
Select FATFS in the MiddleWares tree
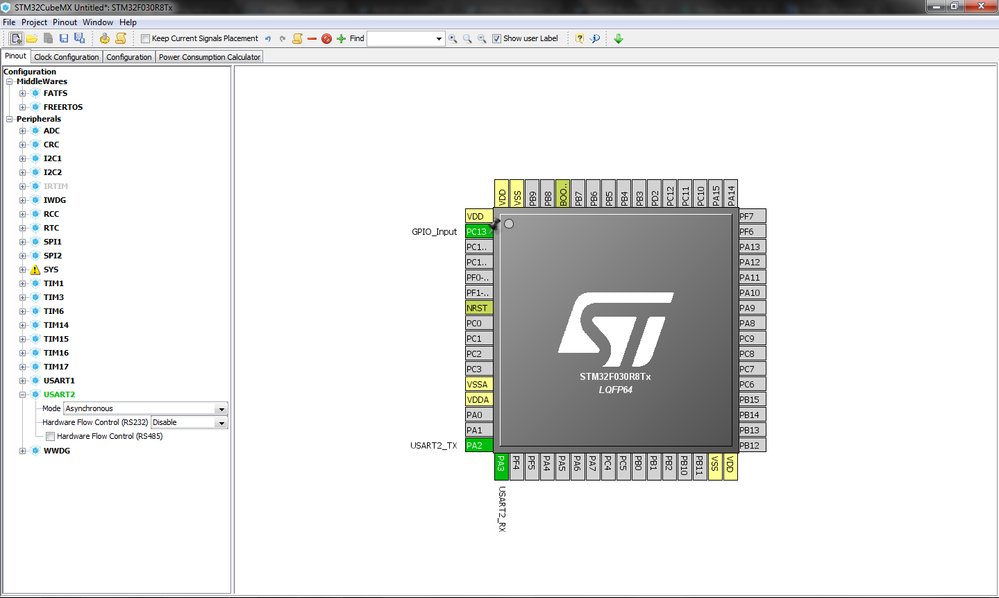point(55,93)
